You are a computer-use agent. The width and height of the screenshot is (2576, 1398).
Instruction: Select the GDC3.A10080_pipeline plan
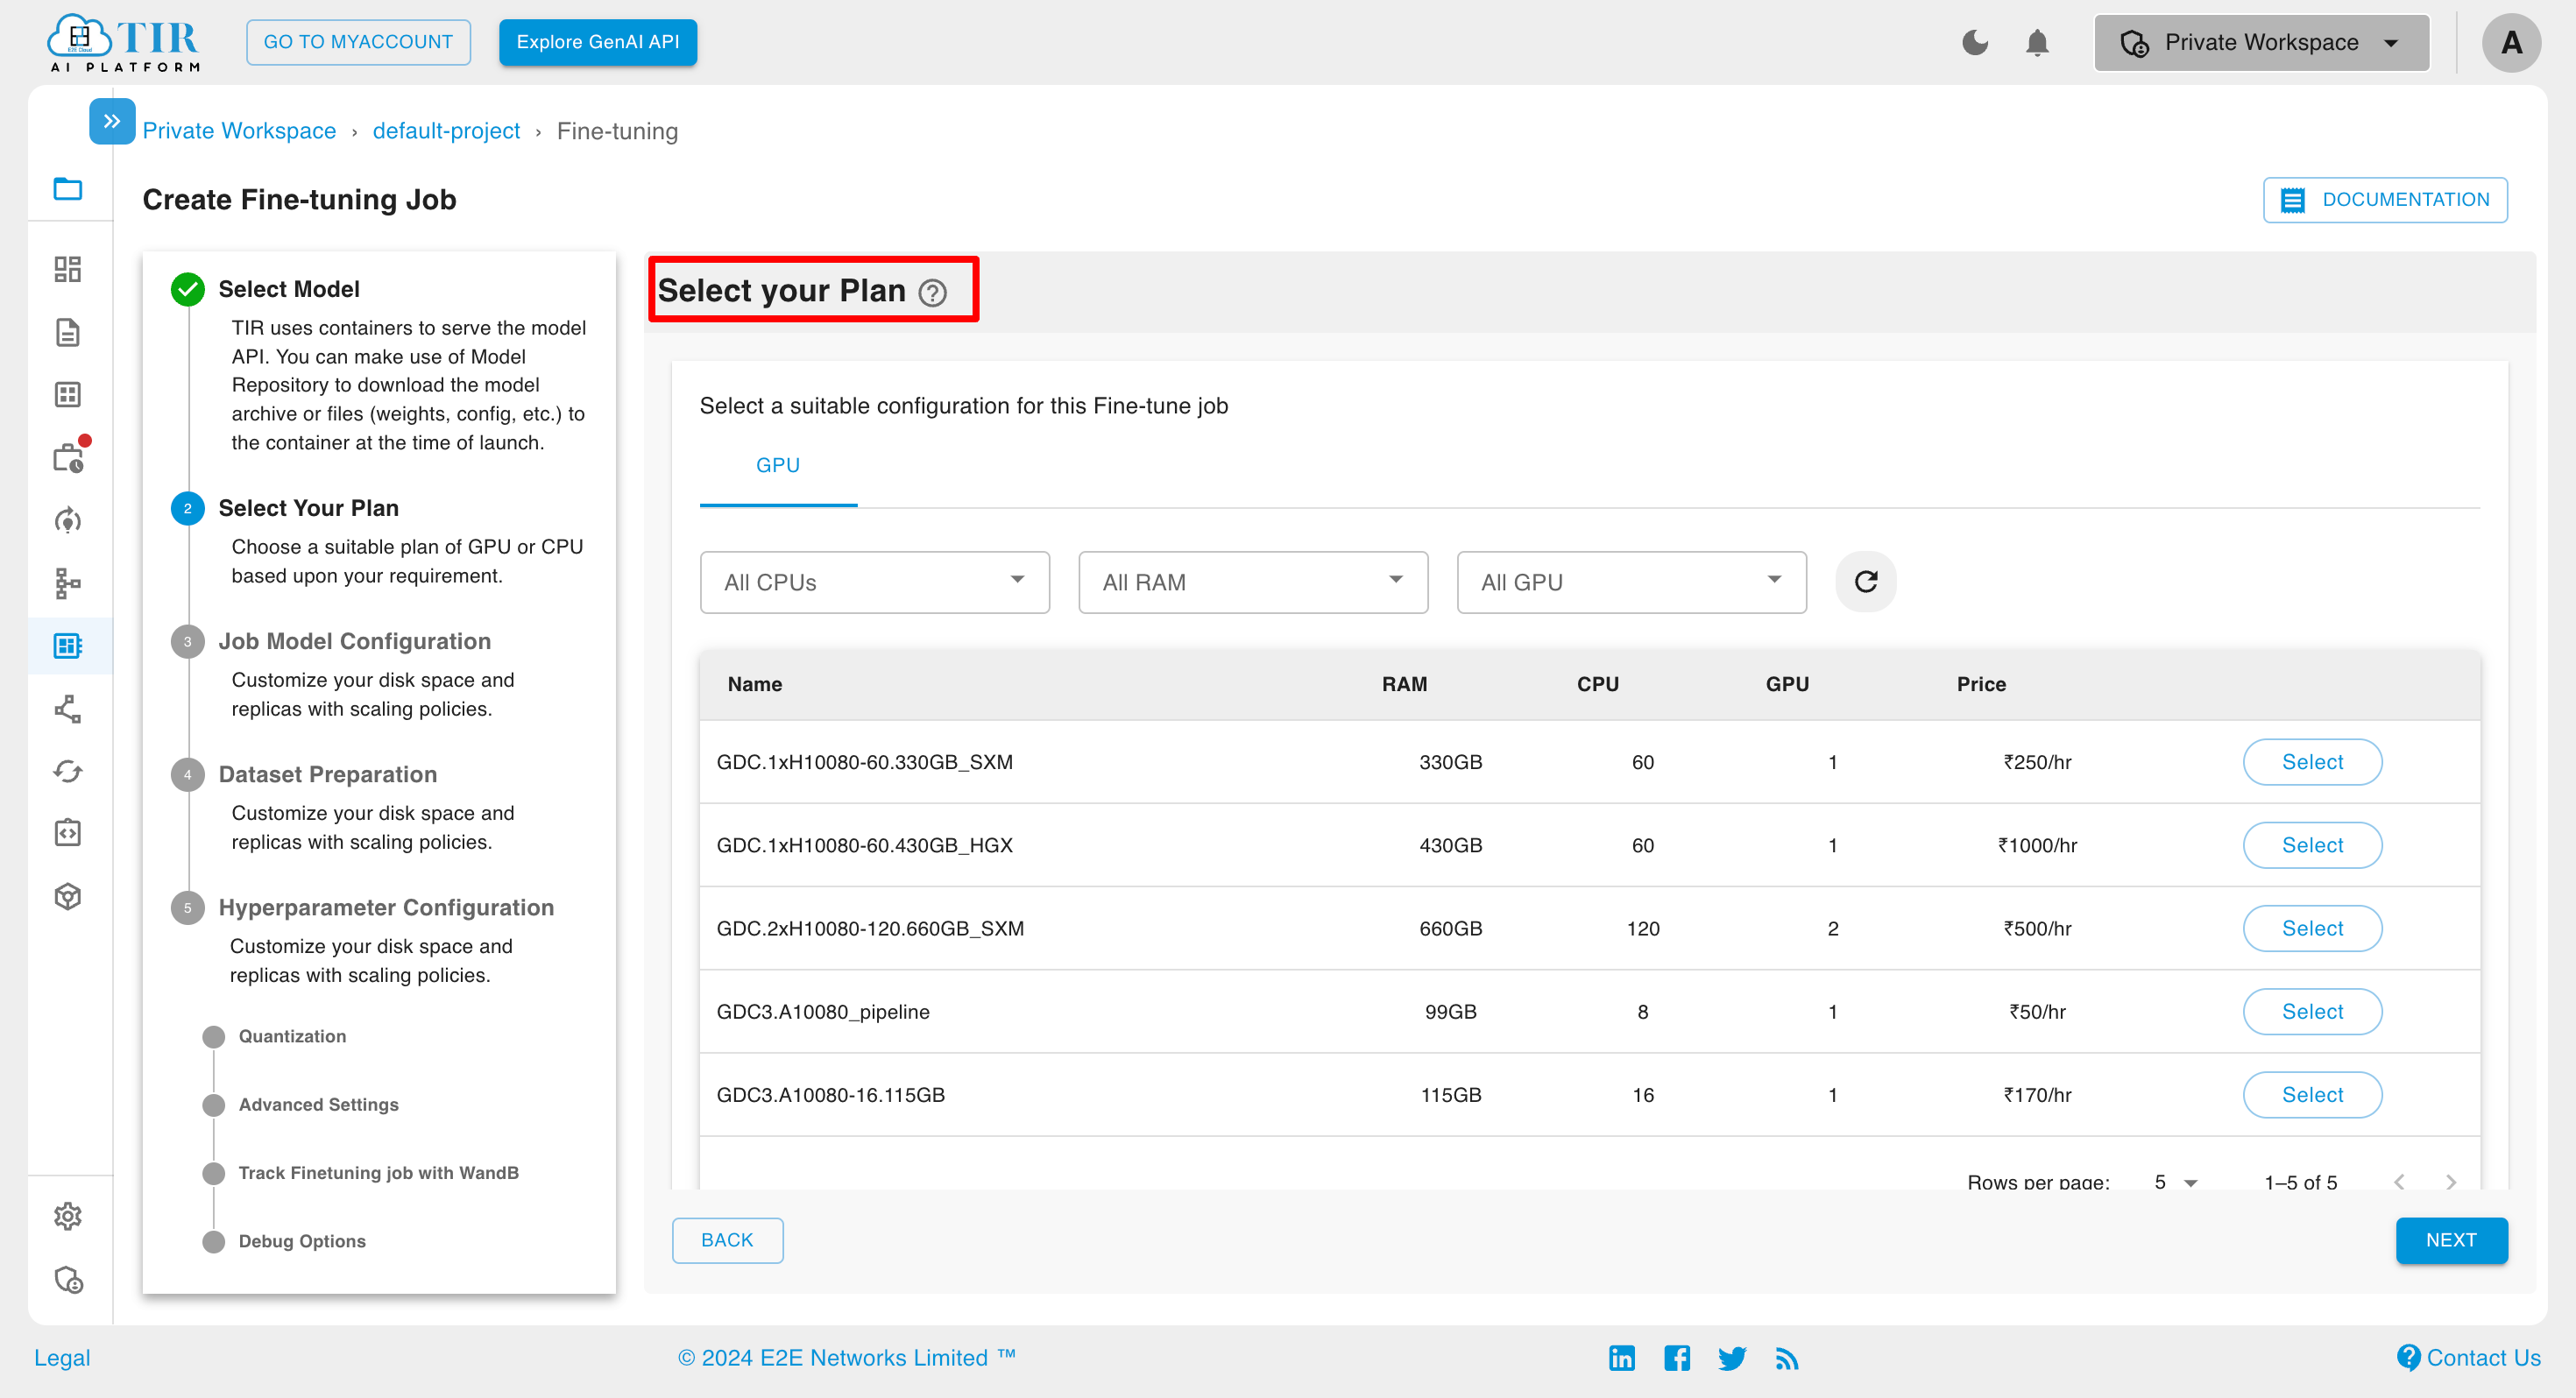(x=2312, y=1011)
